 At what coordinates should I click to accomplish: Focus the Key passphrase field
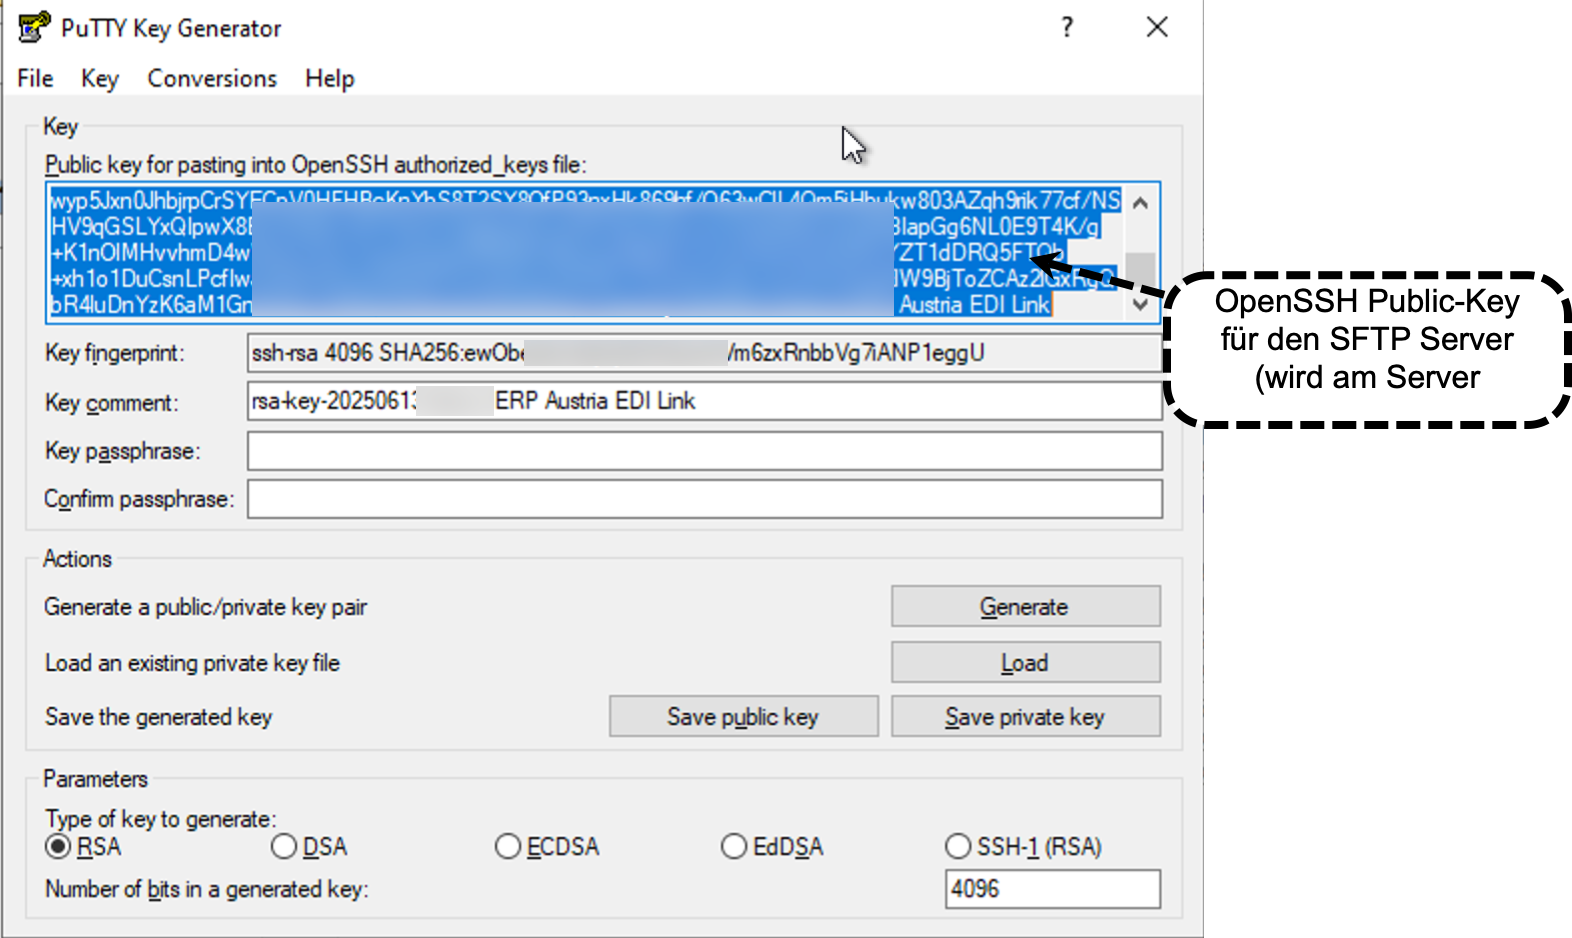tap(704, 450)
